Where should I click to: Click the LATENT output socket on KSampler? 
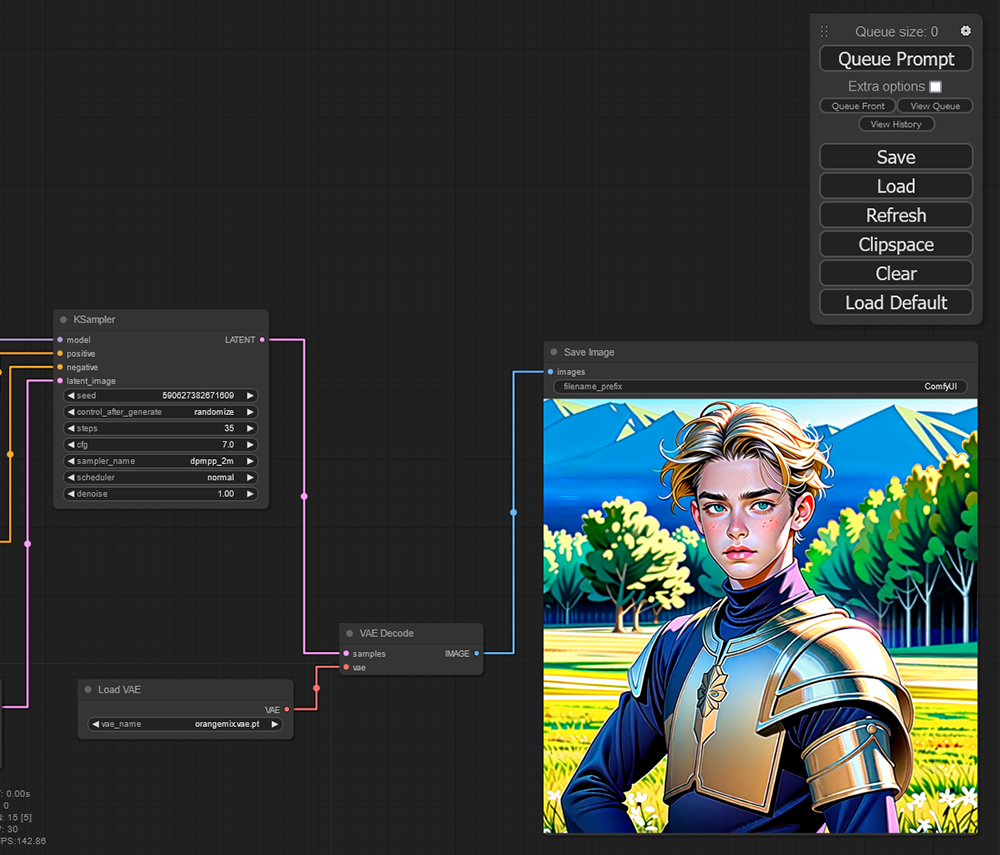[262, 340]
